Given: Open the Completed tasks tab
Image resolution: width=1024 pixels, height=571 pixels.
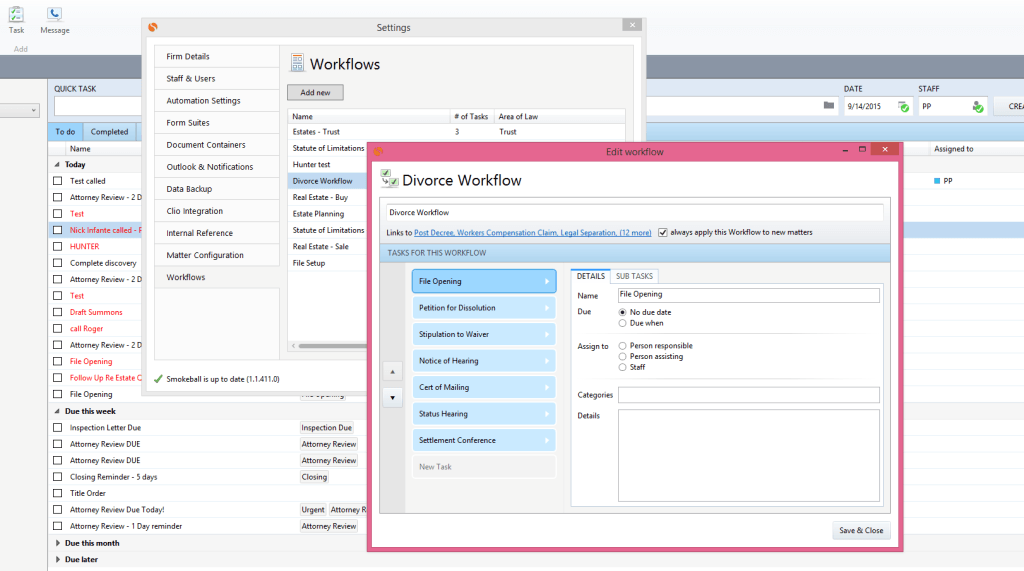Looking at the screenshot, I should [109, 131].
